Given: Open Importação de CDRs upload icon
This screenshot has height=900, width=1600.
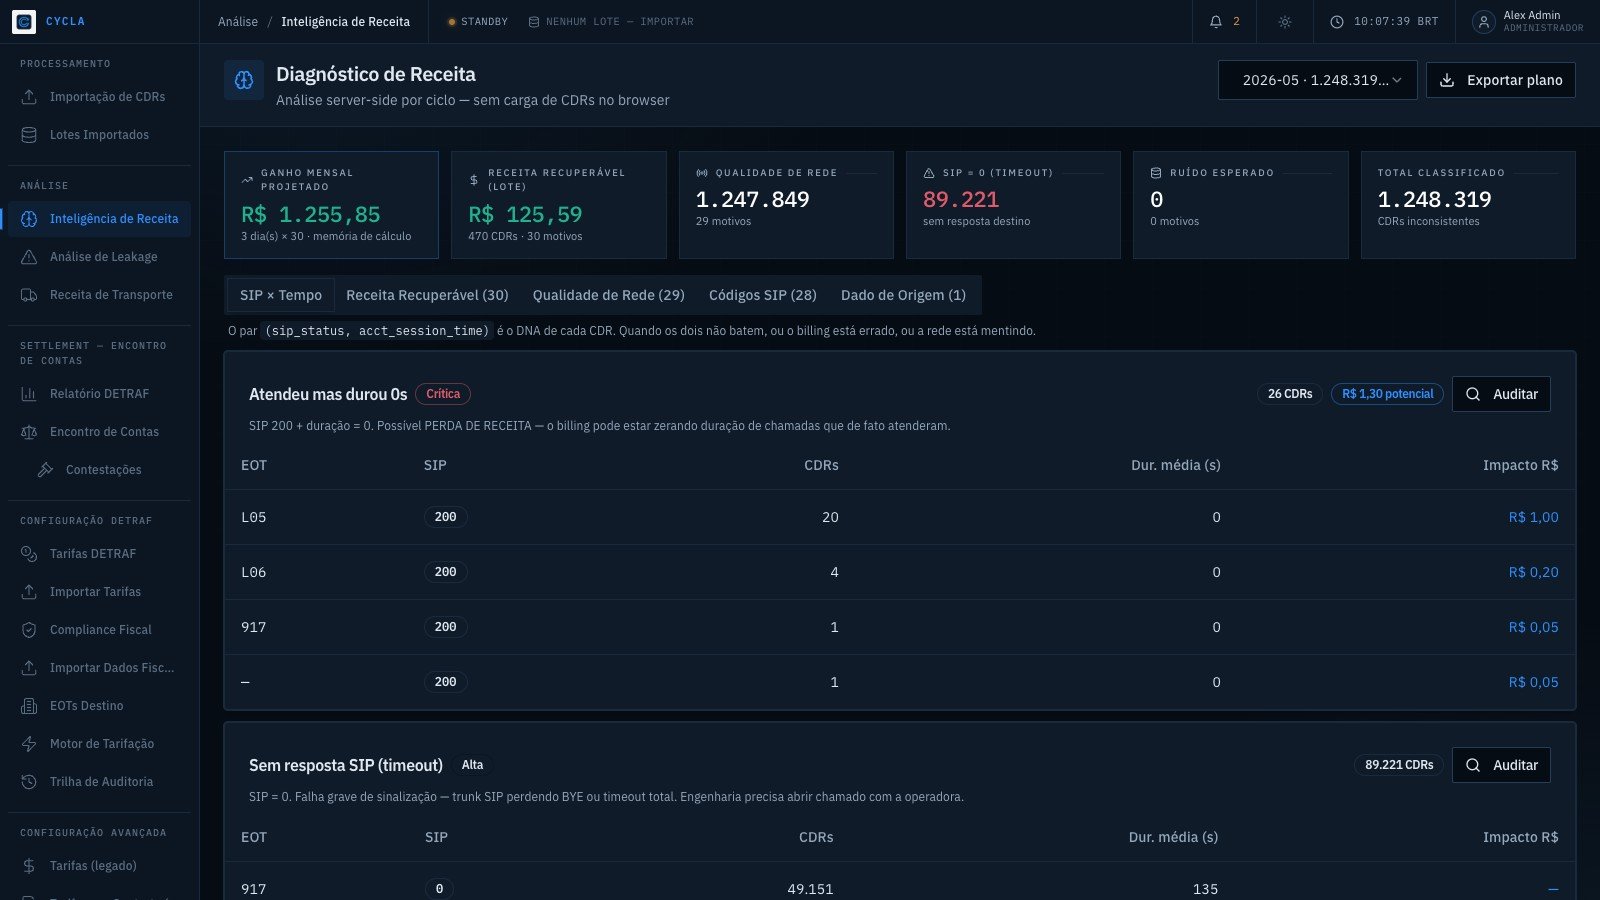Looking at the screenshot, I should (29, 97).
